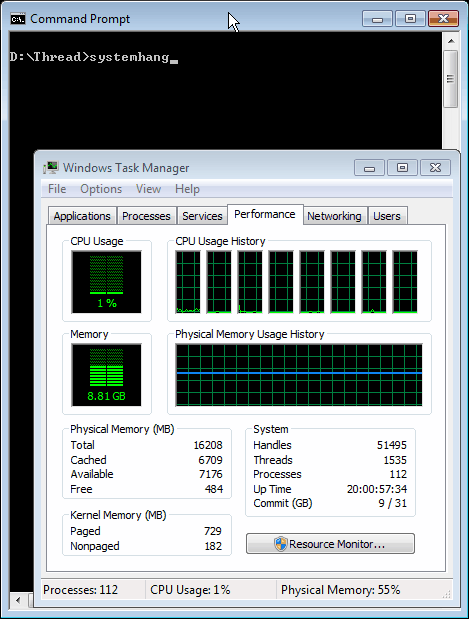Open the View menu
The width and height of the screenshot is (469, 619).
coord(148,189)
